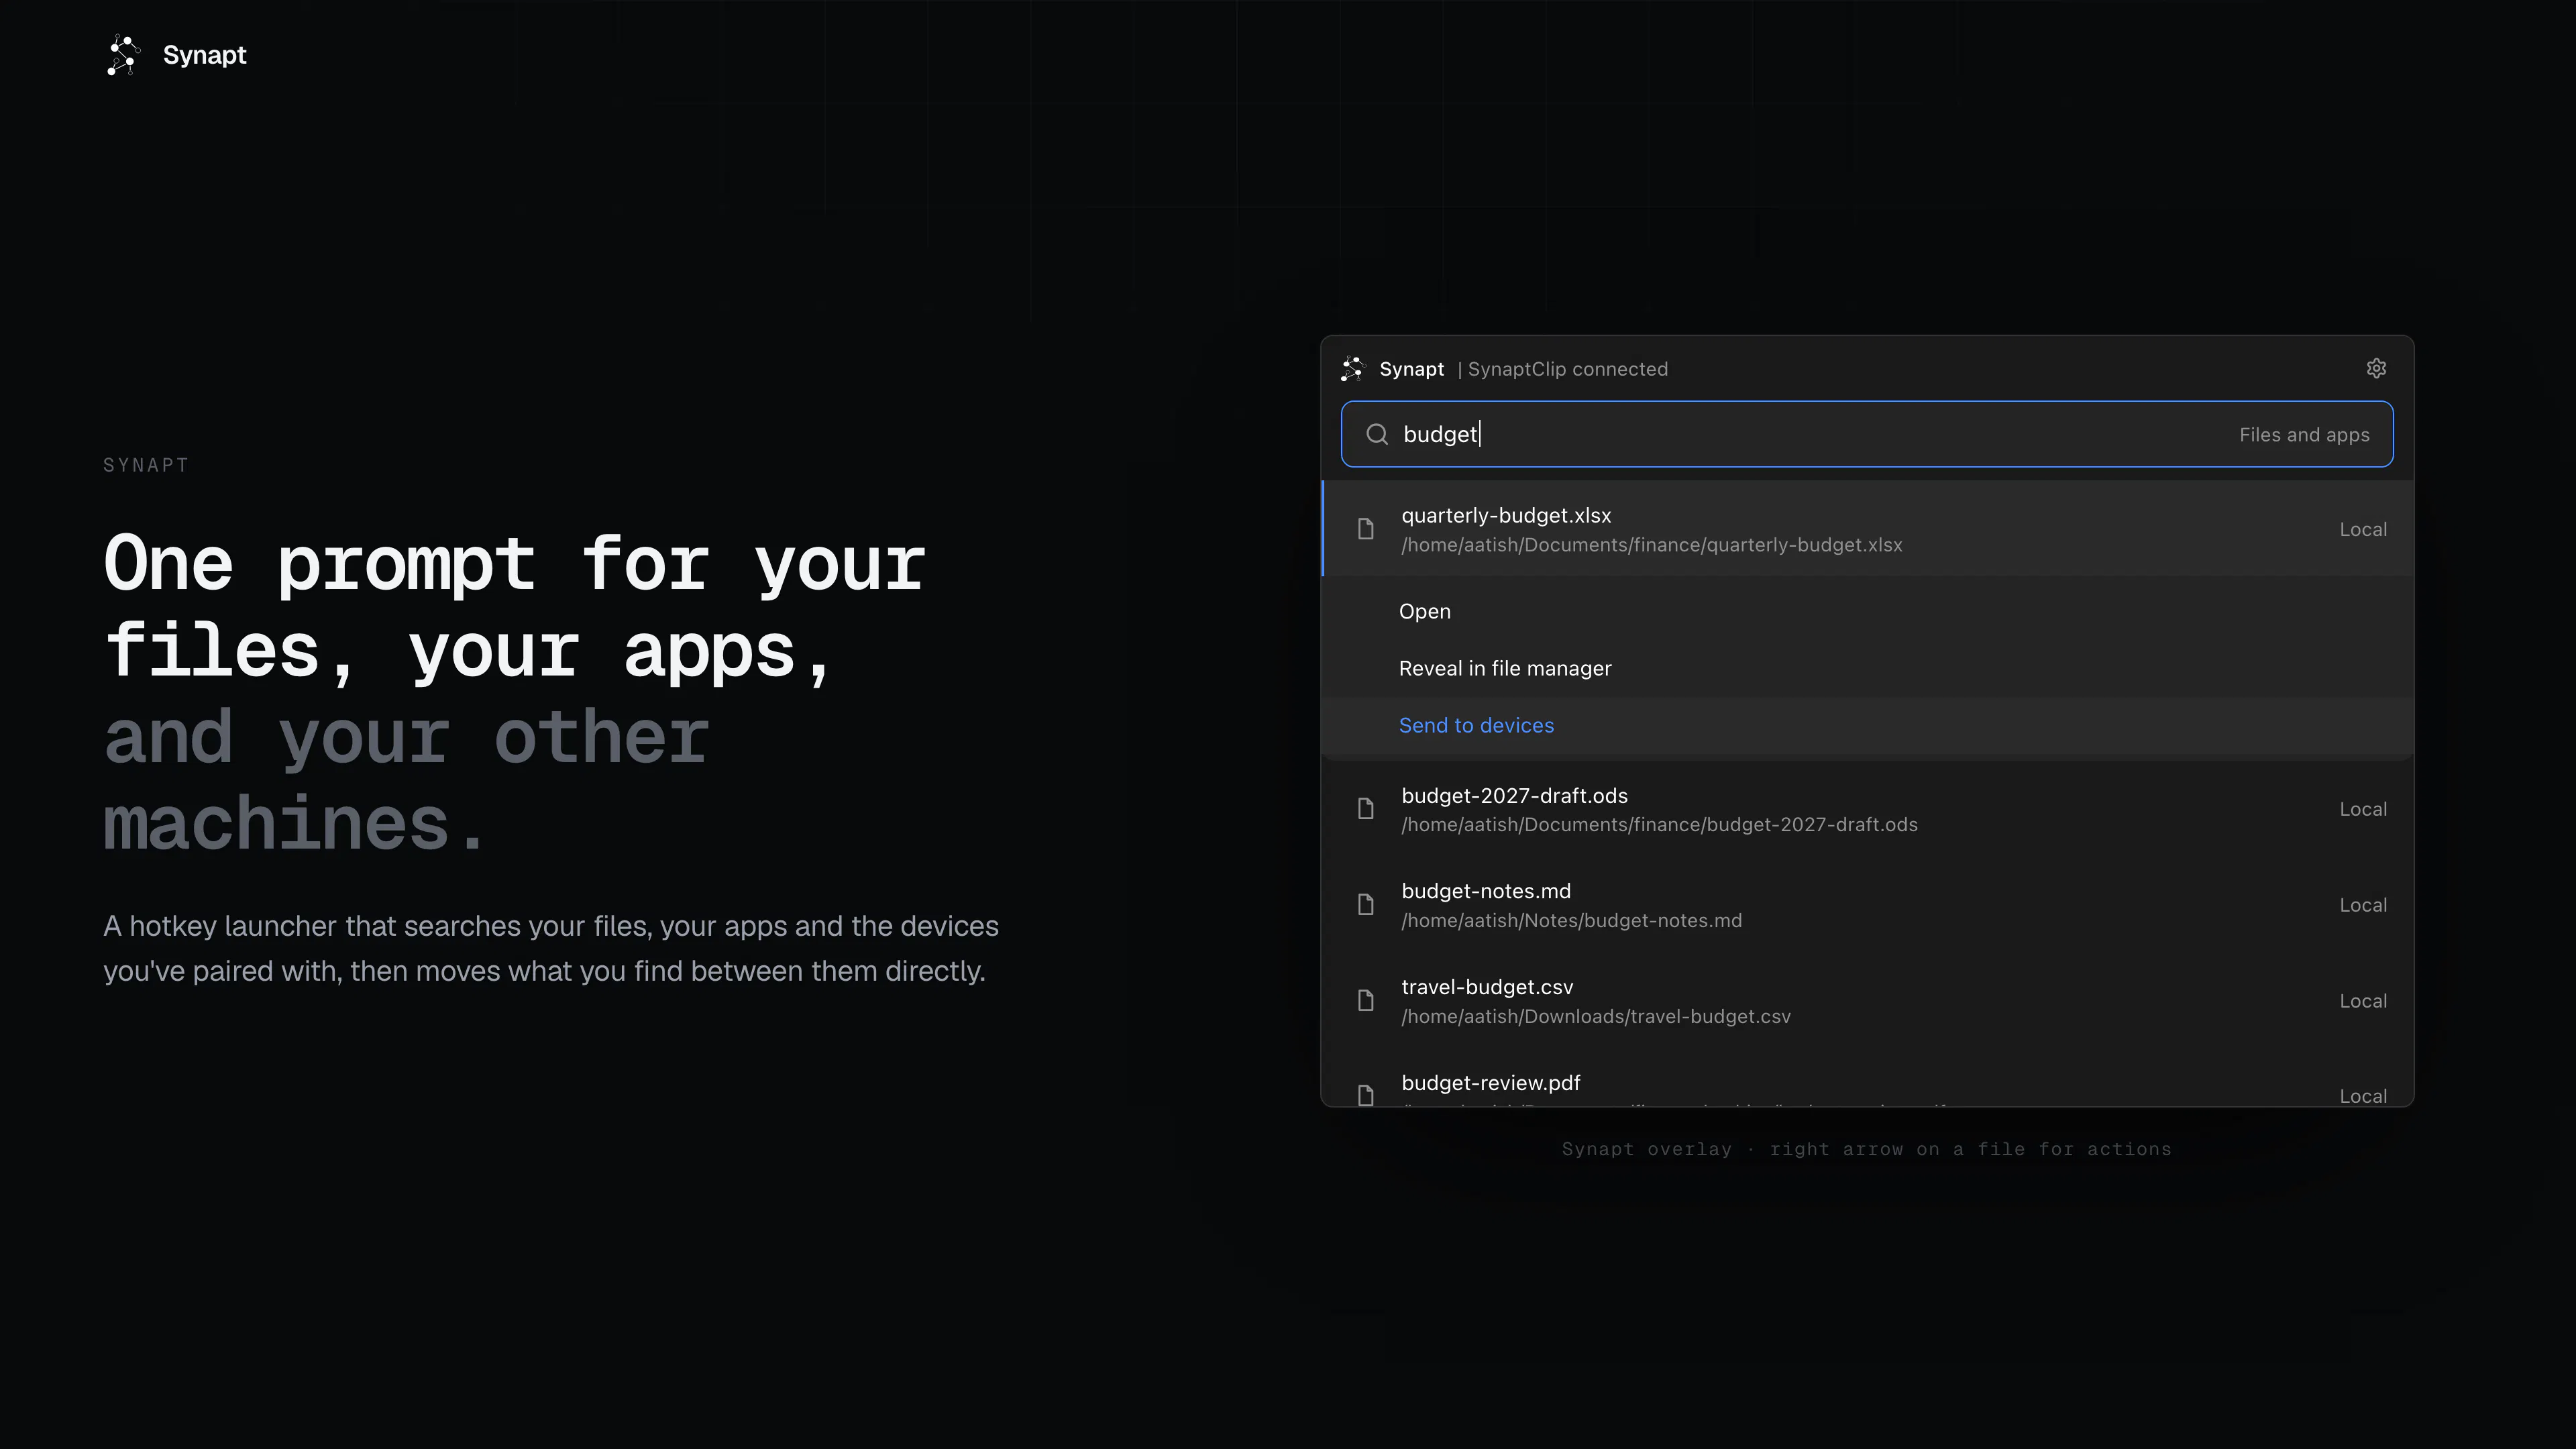Click the file icon beside budget-review.pdf
The width and height of the screenshot is (2576, 1449).
coord(1365,1095)
